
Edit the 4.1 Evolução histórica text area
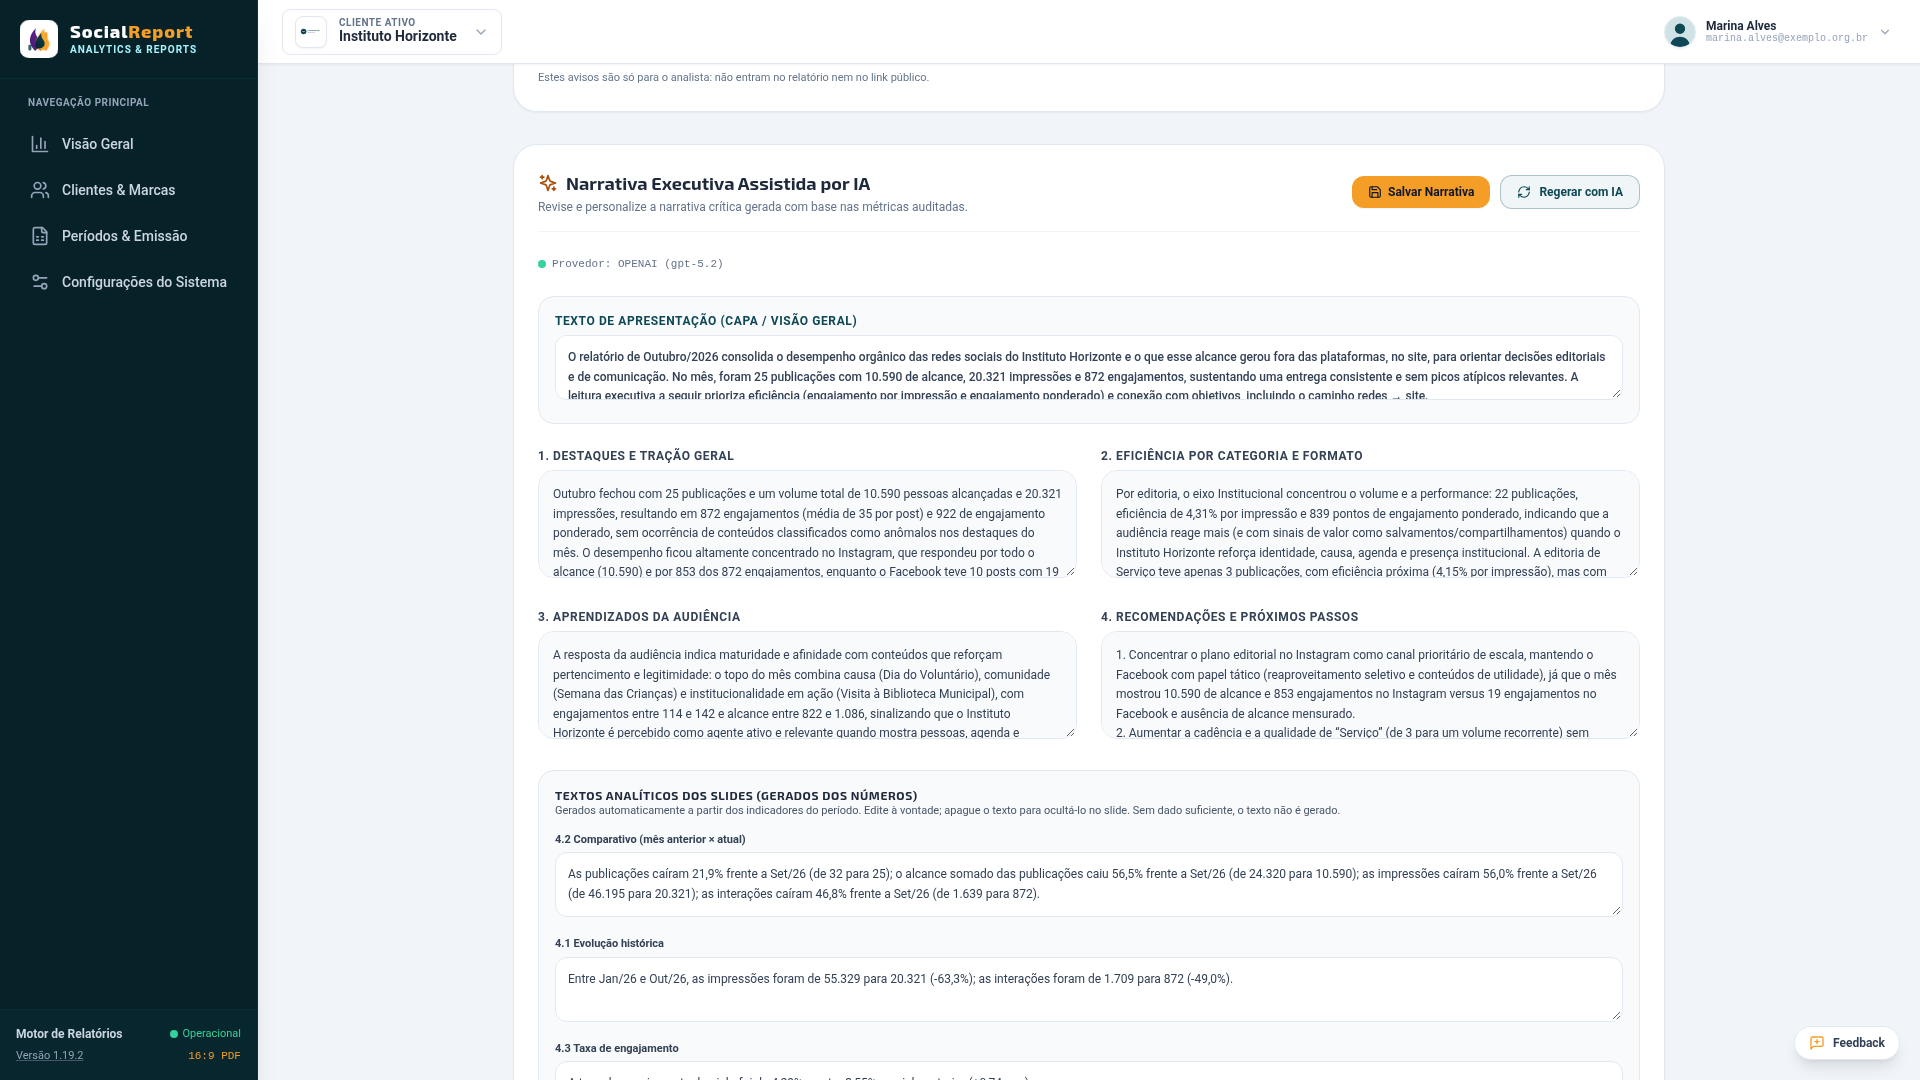pos(1088,990)
